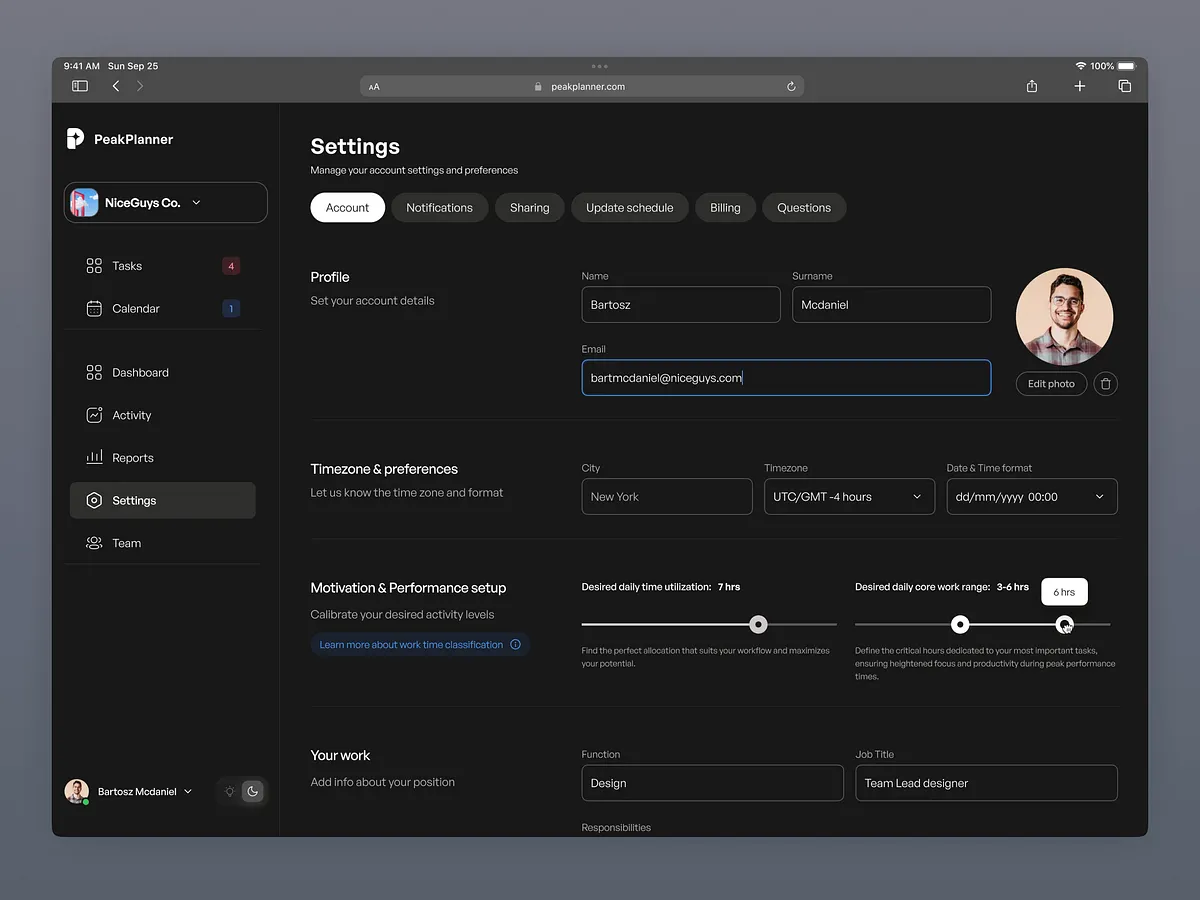This screenshot has height=900, width=1200.
Task: Click the Team icon in the sidebar
Action: pyautogui.click(x=94, y=543)
